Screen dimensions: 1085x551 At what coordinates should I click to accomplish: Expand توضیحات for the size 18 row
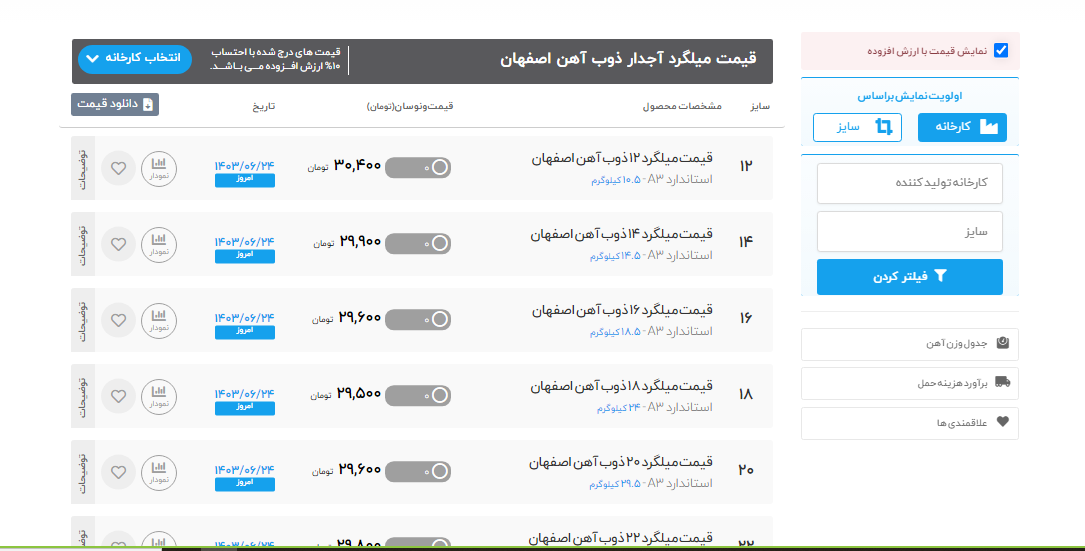(83, 396)
